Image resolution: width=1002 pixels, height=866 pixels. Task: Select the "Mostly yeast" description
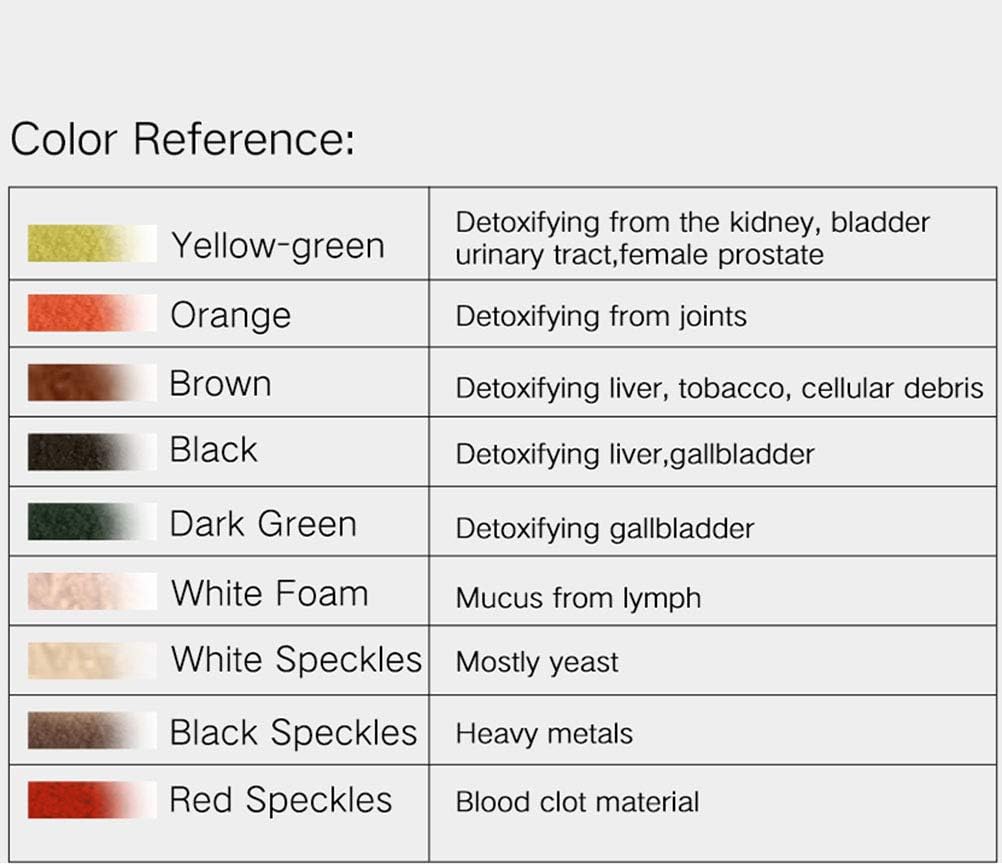[x=537, y=662]
